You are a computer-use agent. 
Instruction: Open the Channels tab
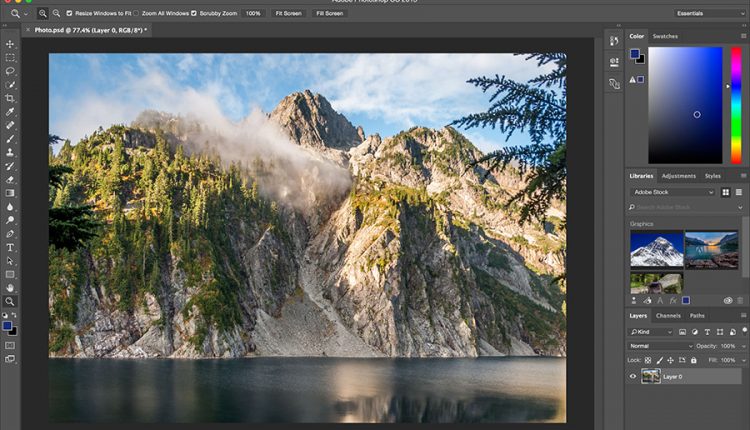point(668,315)
